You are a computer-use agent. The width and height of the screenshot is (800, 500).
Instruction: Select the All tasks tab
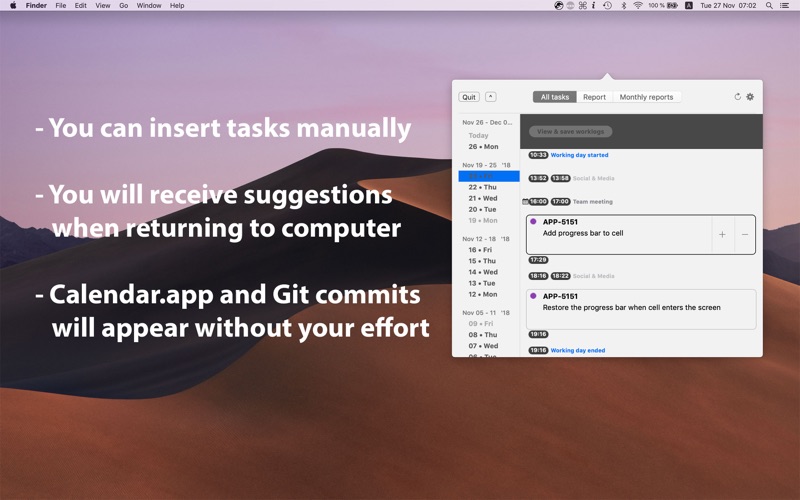point(555,97)
